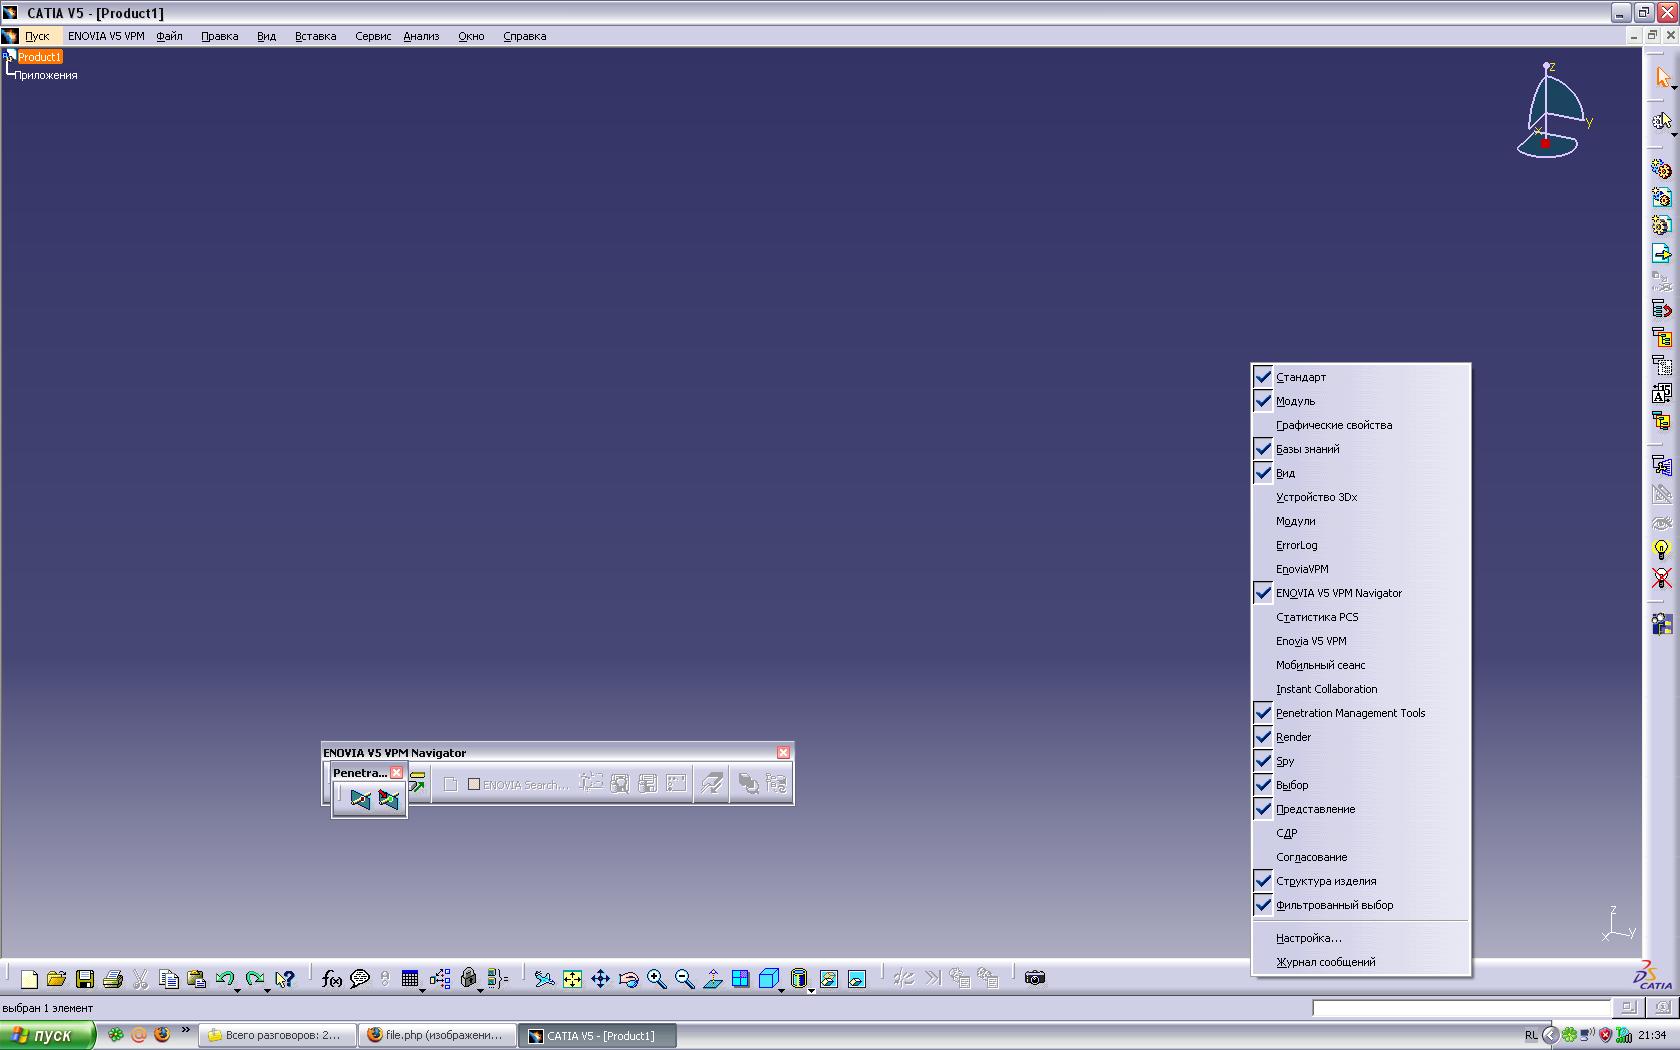Select Приложения node in the tree

(x=46, y=75)
